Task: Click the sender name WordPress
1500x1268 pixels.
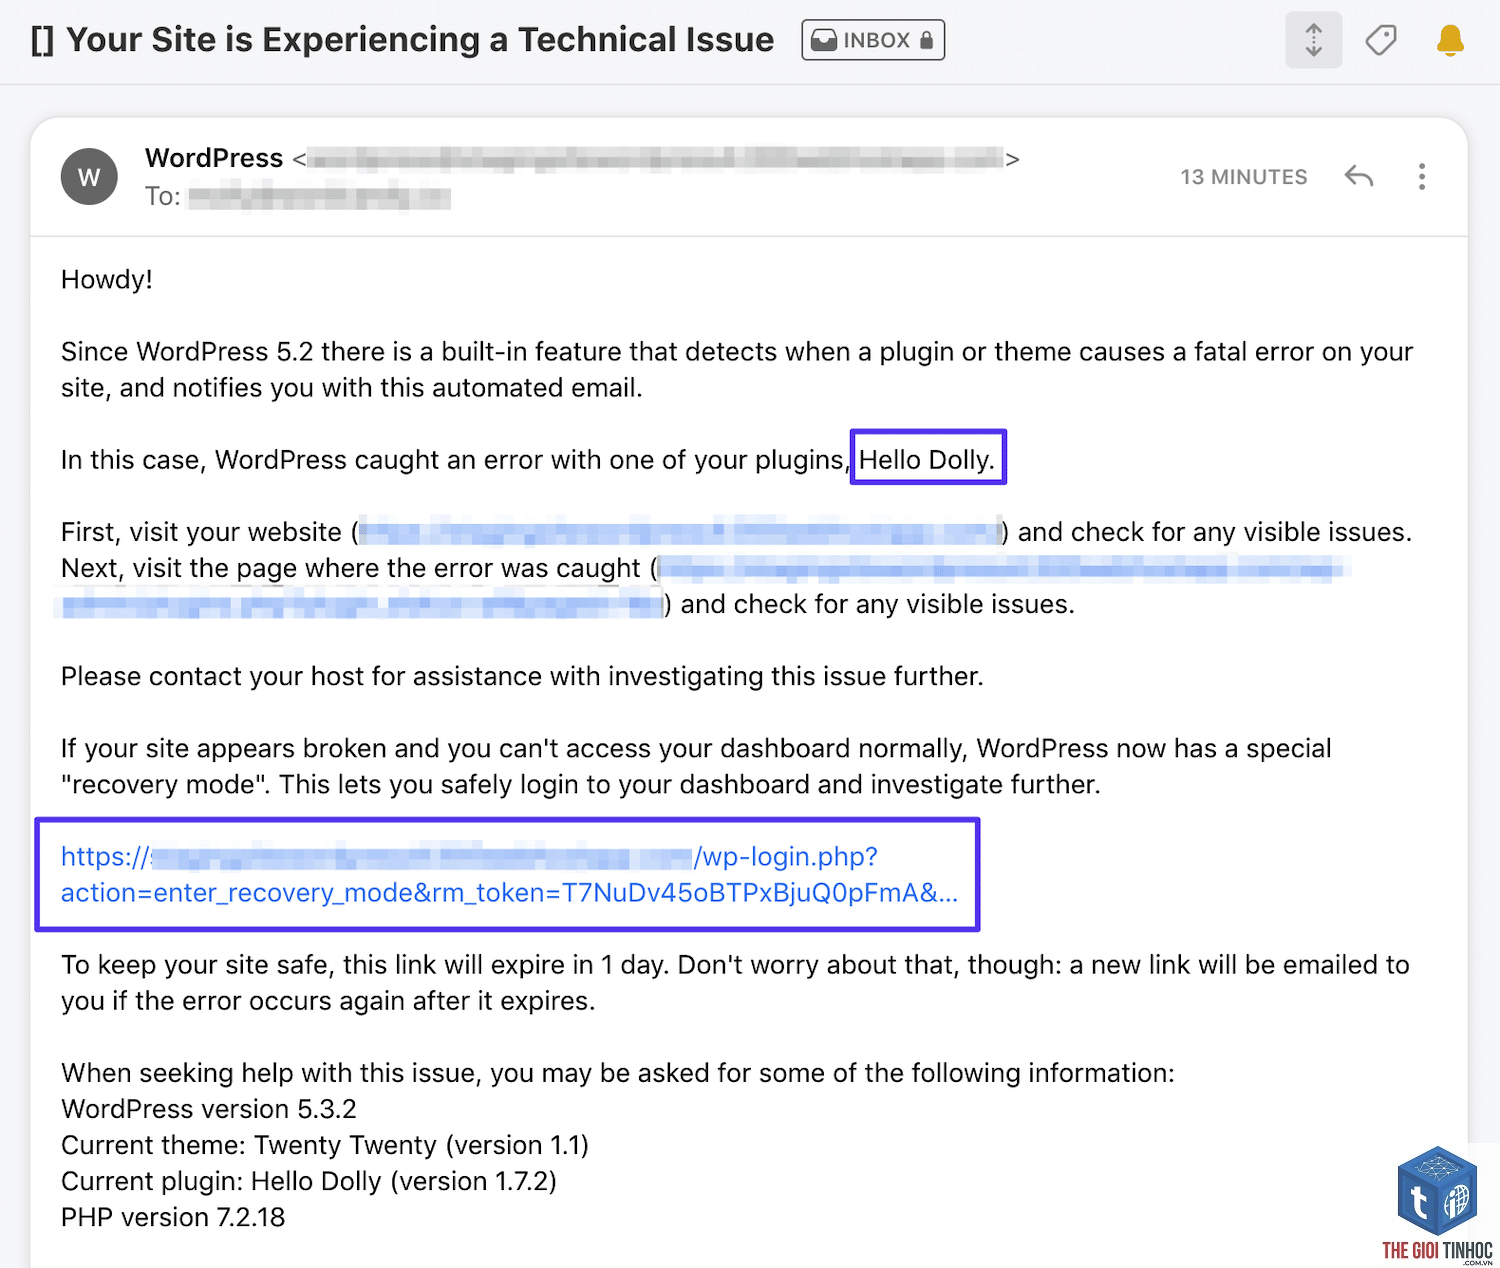Action: [214, 158]
